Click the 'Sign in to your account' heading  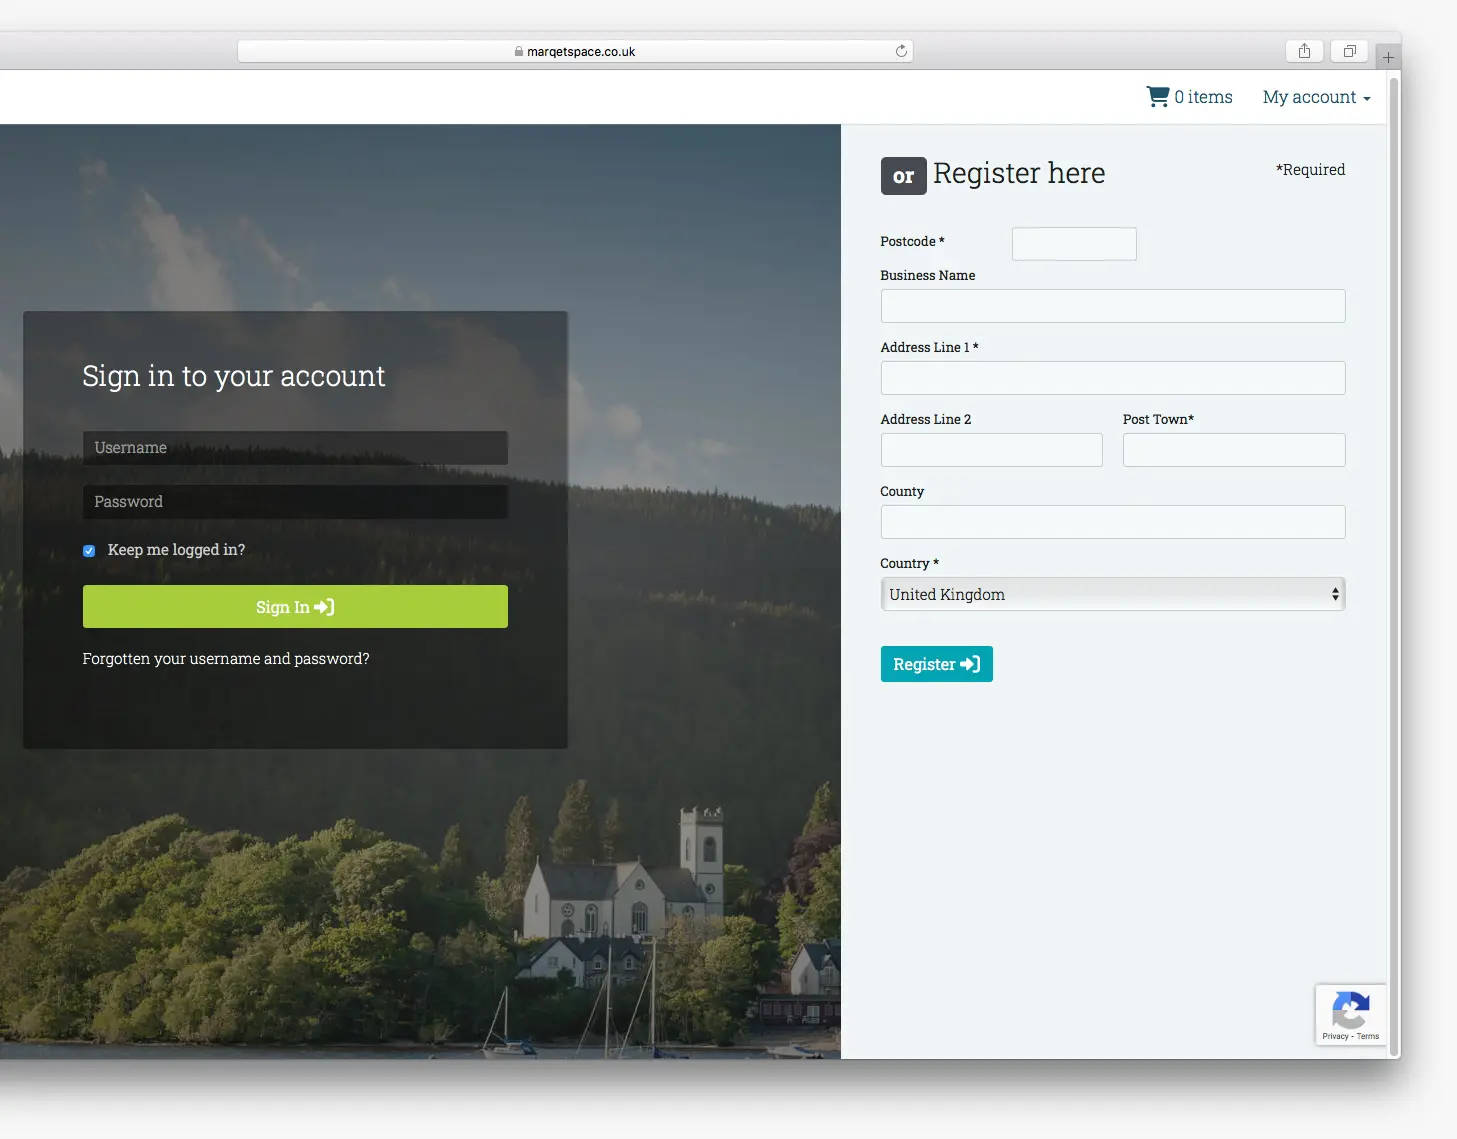coord(234,376)
